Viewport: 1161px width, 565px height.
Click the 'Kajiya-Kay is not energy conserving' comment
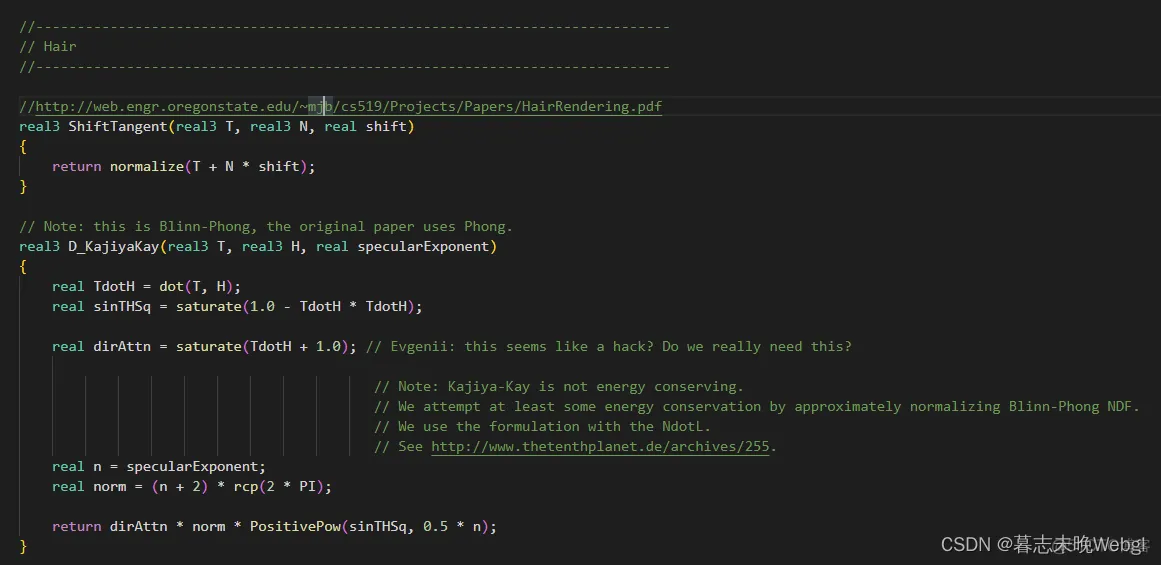(x=559, y=387)
